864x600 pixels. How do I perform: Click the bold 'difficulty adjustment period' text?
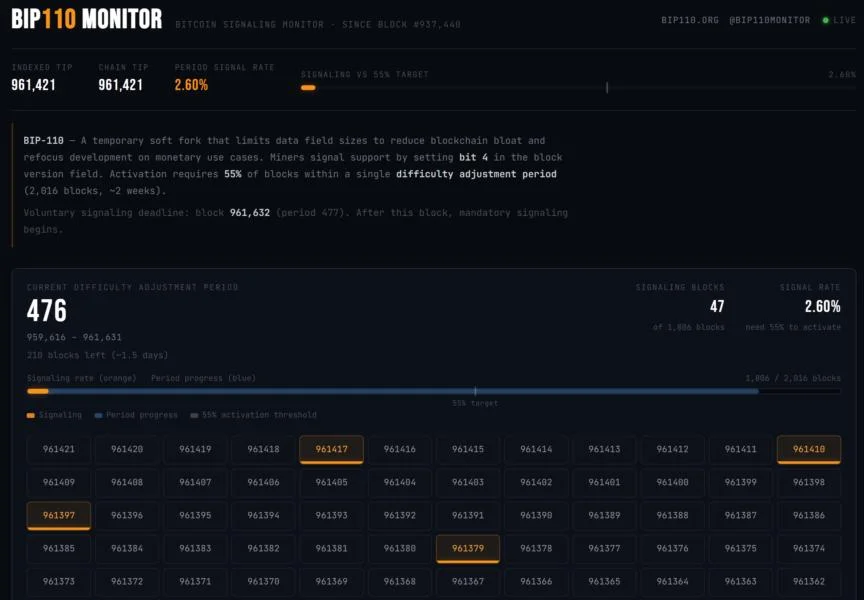[476, 174]
